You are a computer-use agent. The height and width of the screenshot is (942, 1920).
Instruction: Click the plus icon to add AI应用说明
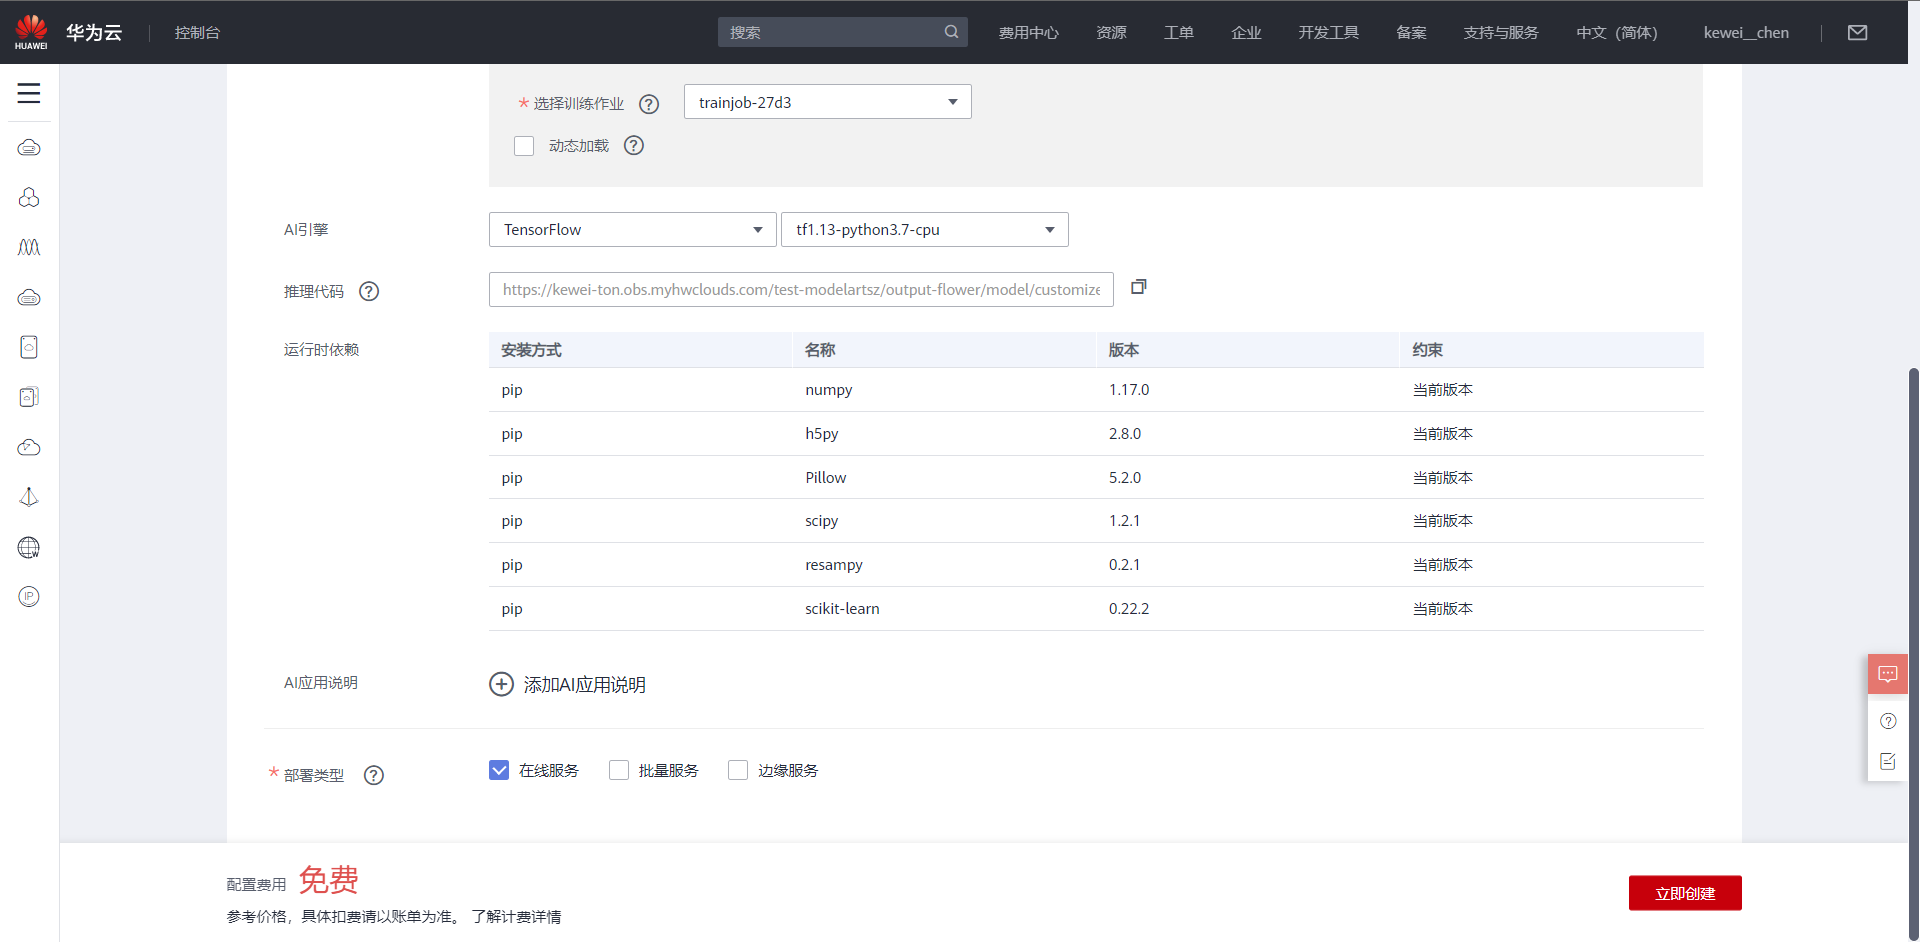[501, 684]
